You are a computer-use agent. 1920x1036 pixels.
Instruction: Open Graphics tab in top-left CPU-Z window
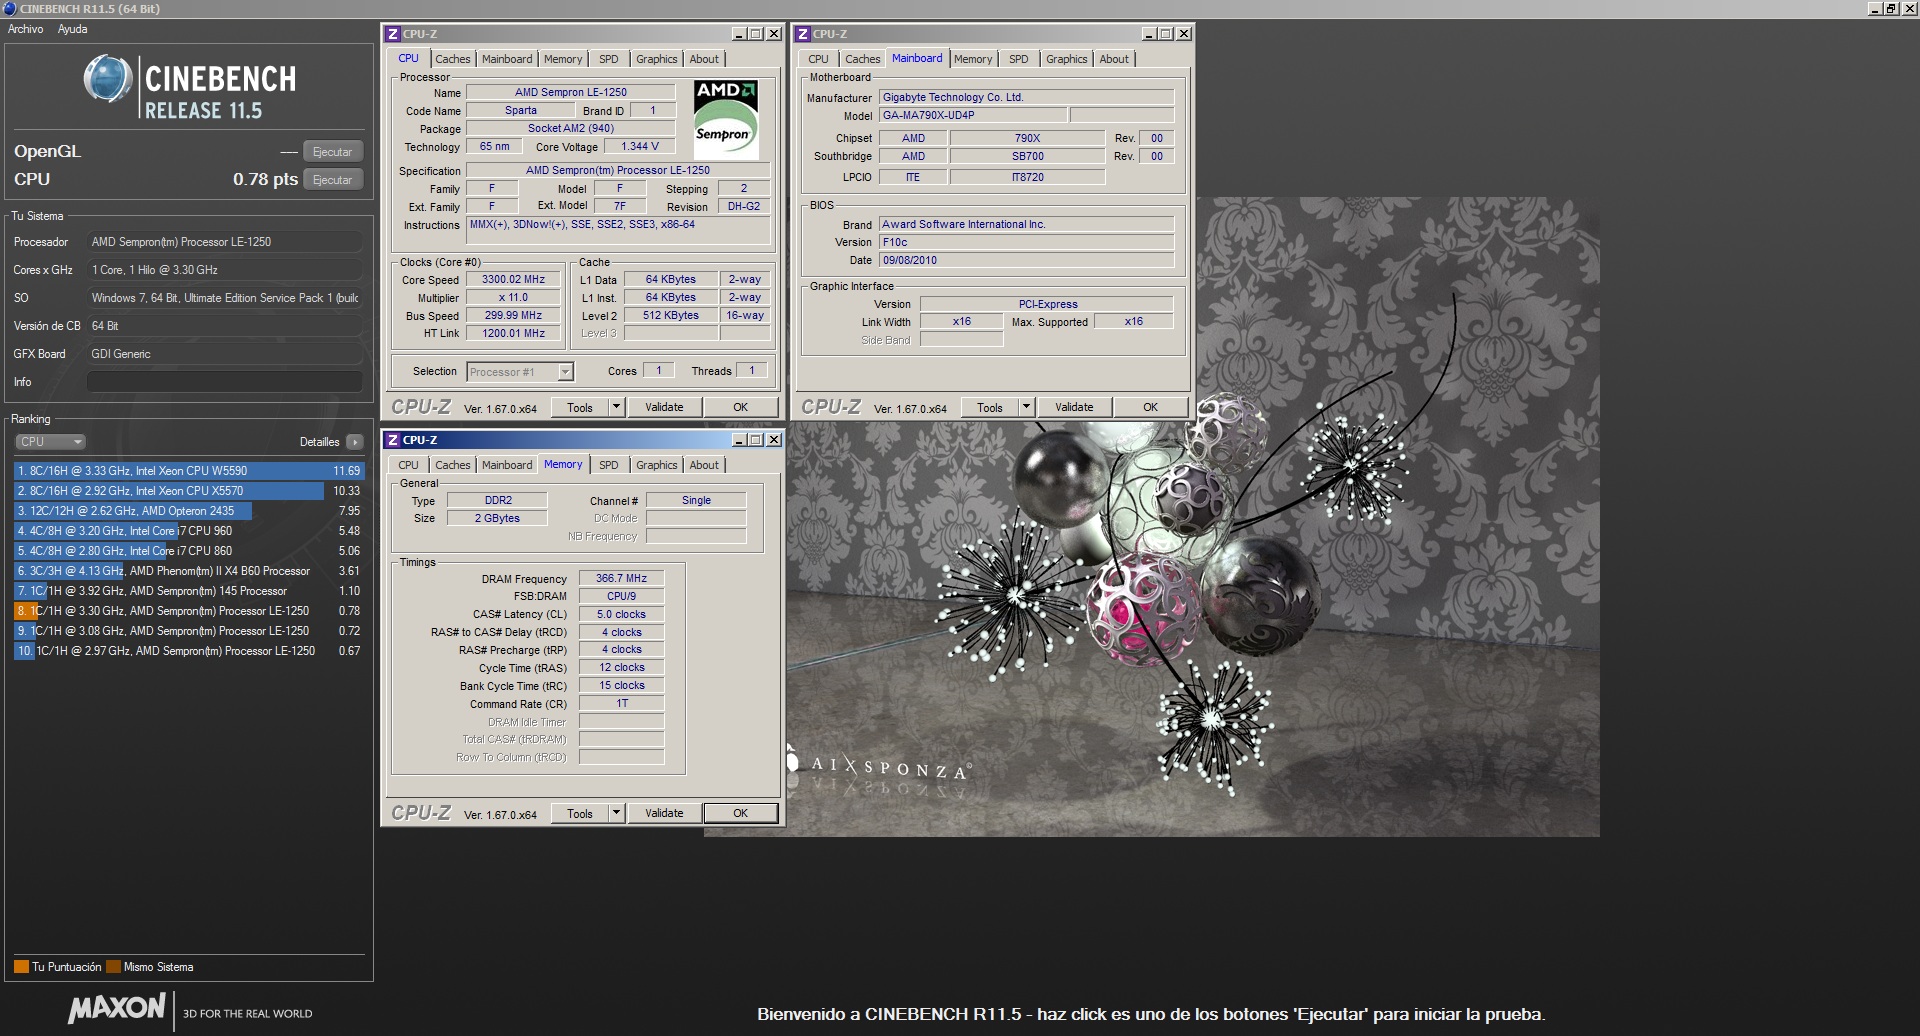click(656, 59)
